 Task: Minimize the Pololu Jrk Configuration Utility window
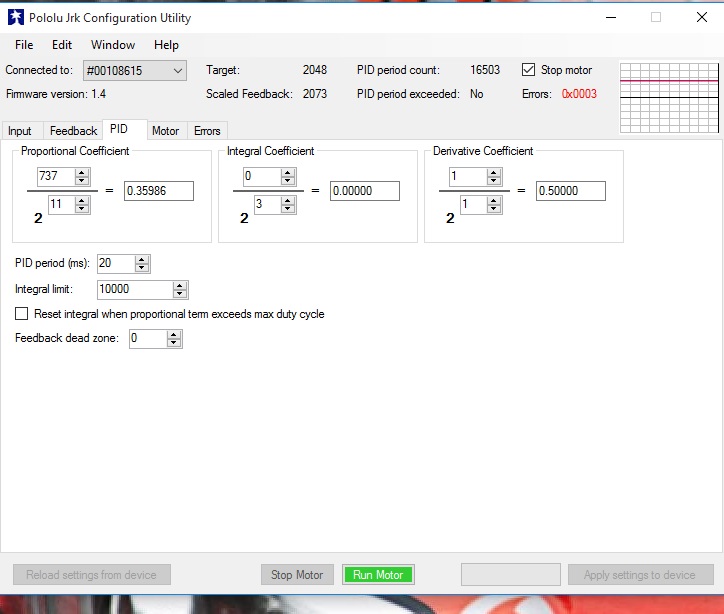tap(611, 18)
